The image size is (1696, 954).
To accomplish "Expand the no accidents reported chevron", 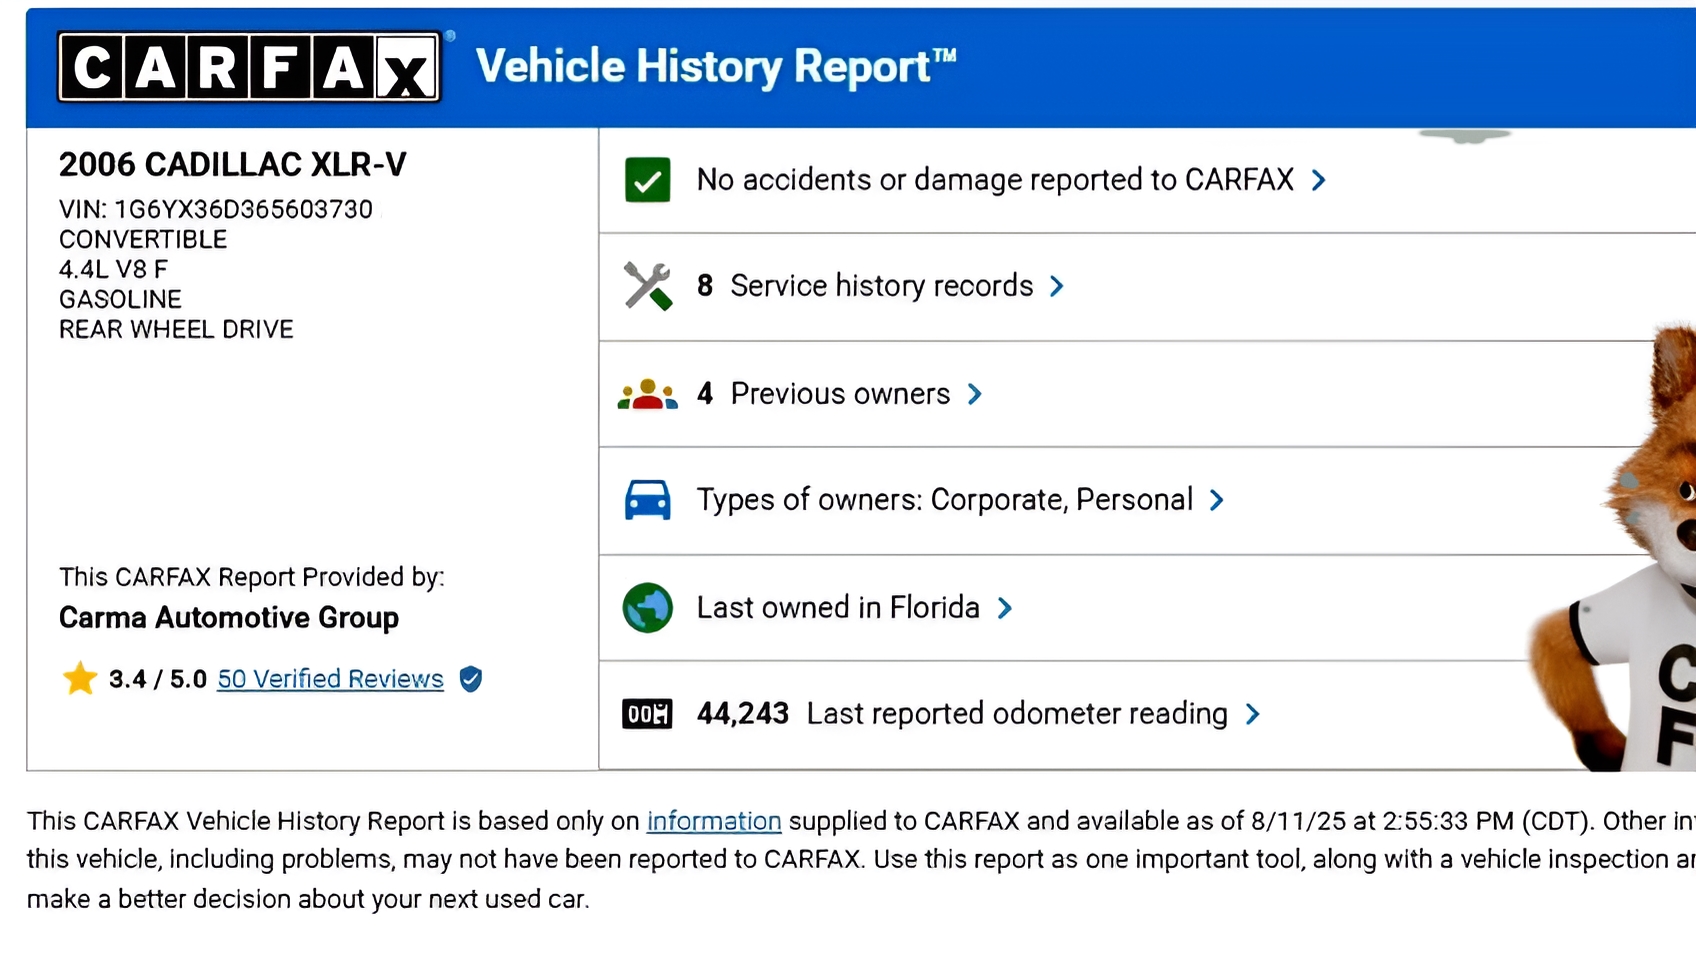I will click(x=1319, y=180).
